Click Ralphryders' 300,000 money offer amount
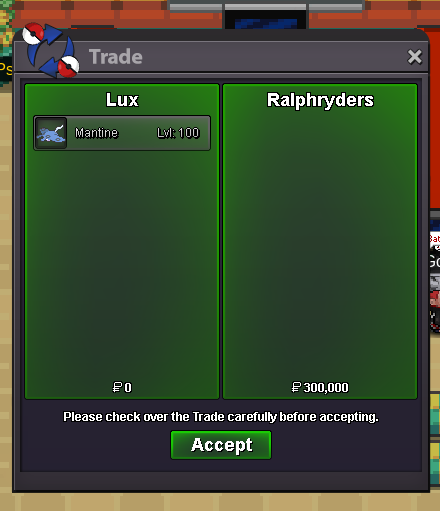 (x=326, y=388)
